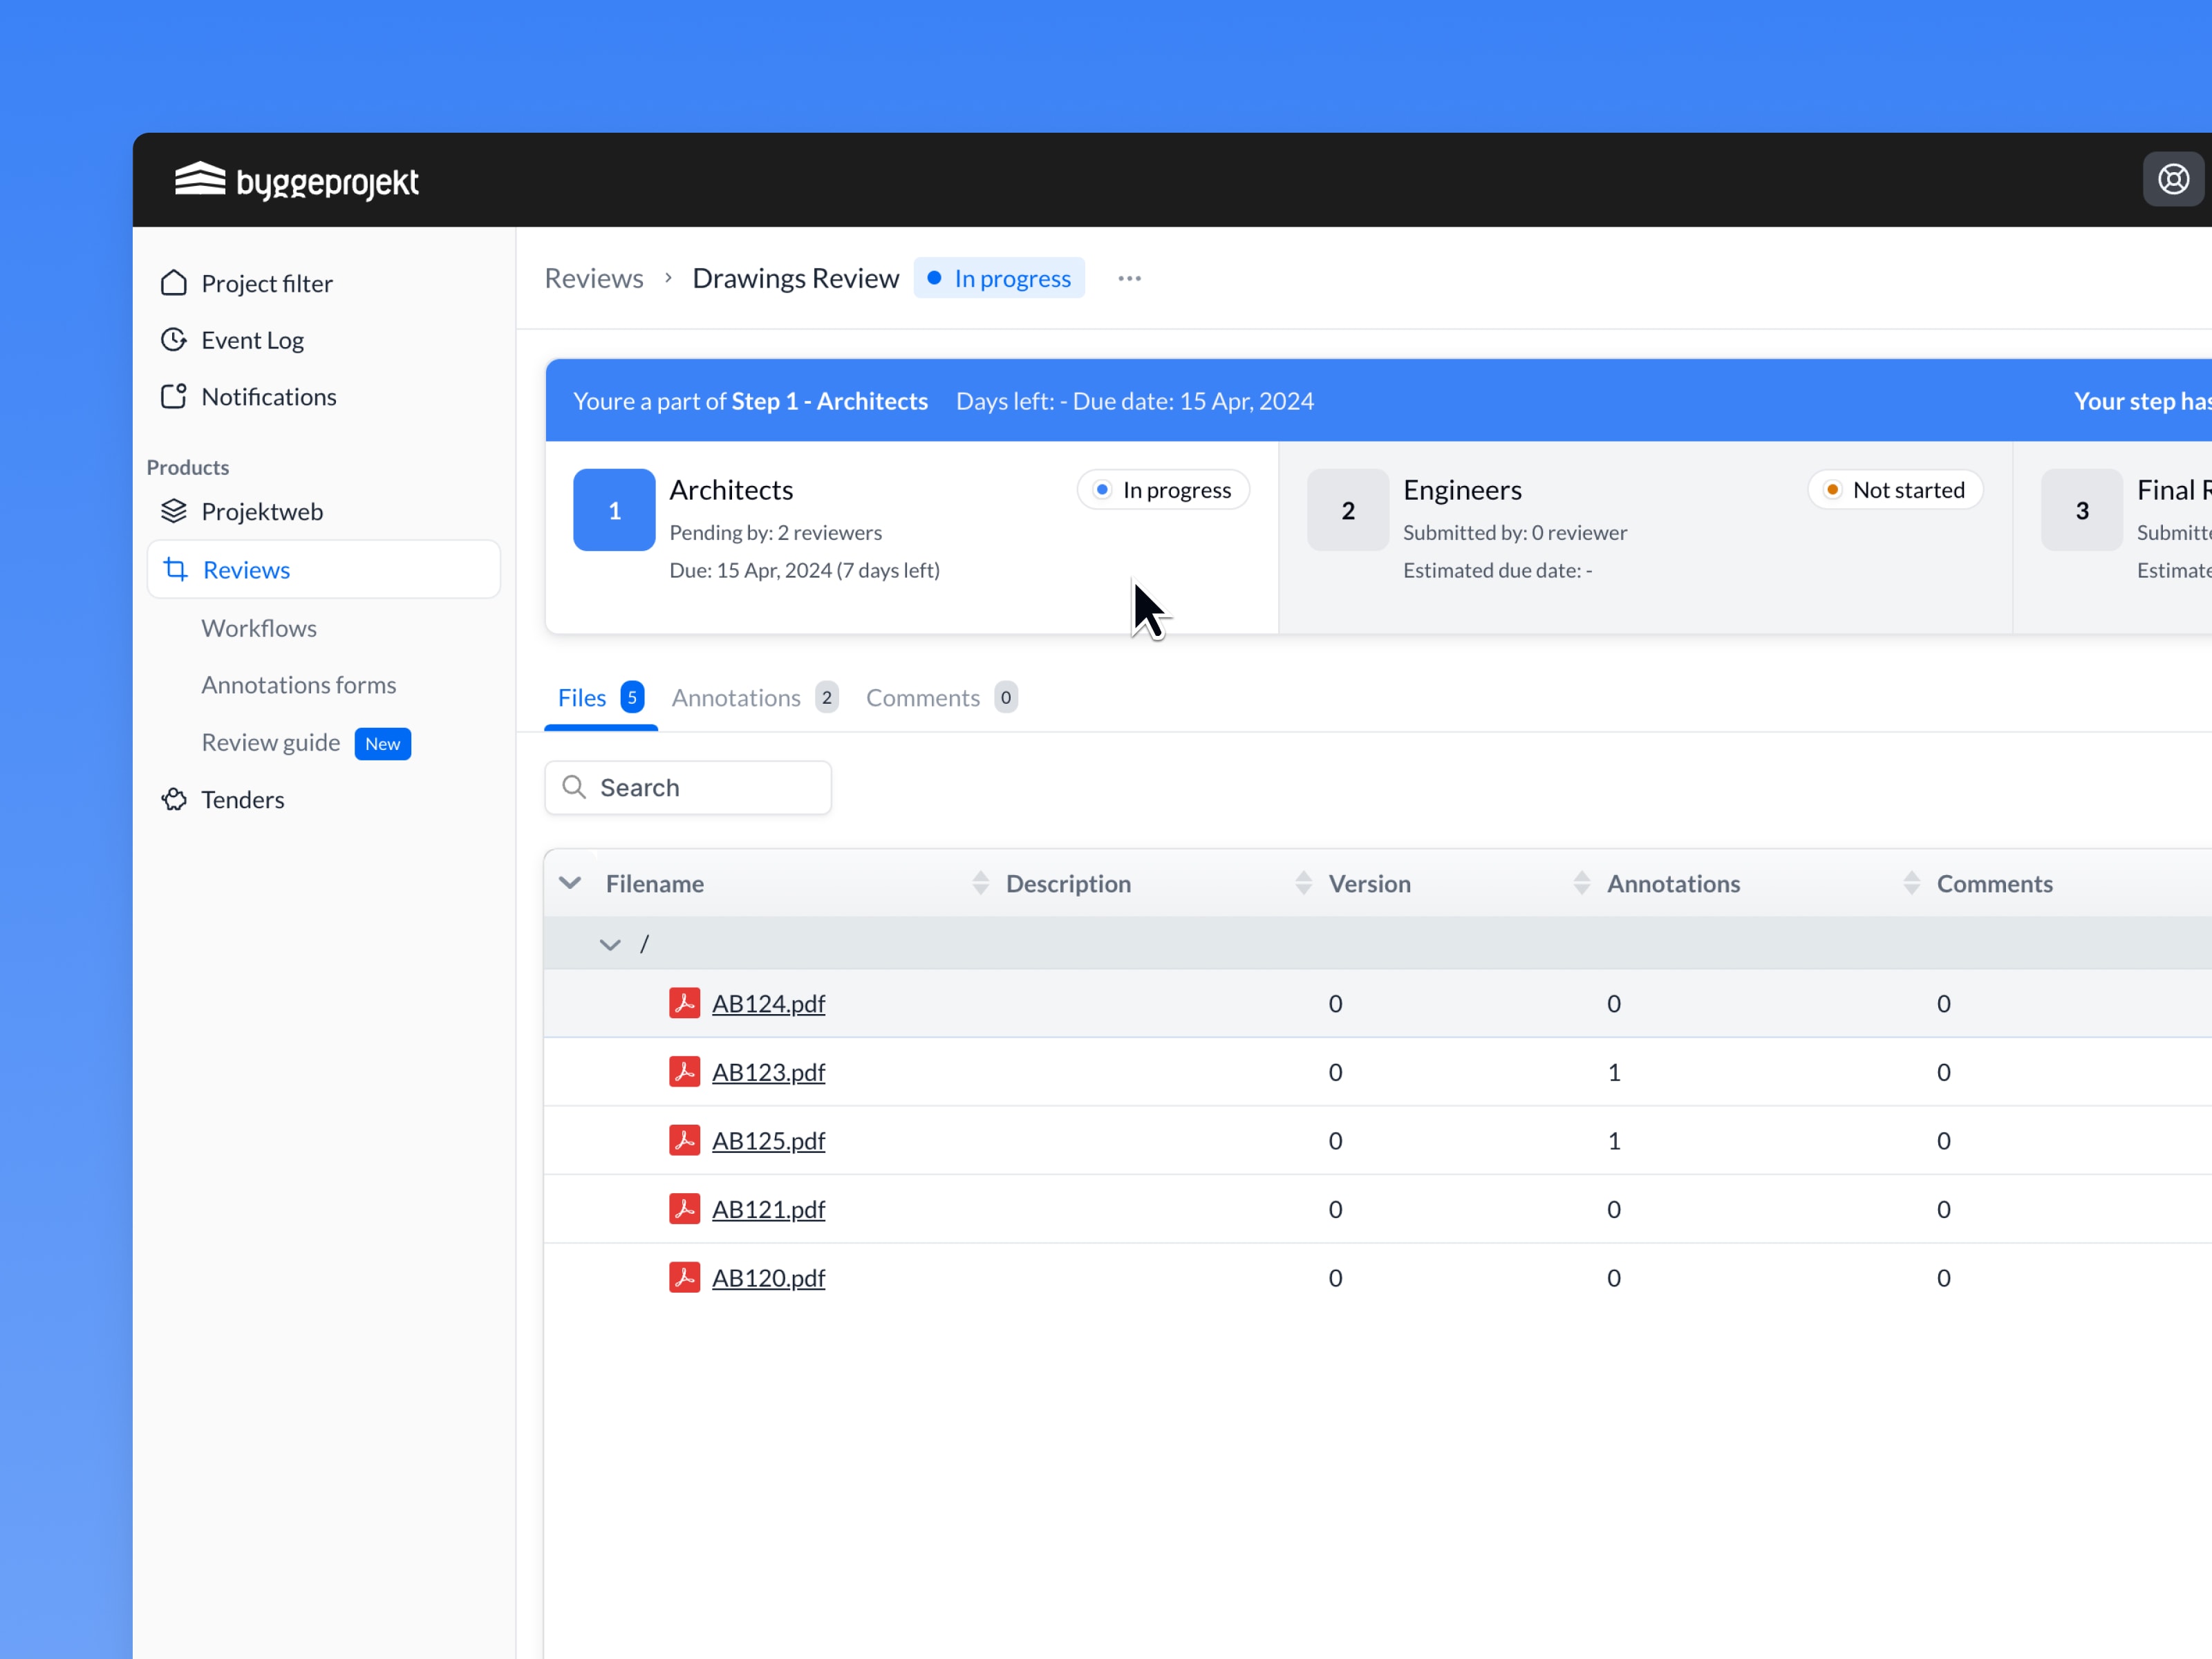Click the byggeprojekt logo
Image resolution: width=2212 pixels, height=1659 pixels.
click(x=296, y=180)
